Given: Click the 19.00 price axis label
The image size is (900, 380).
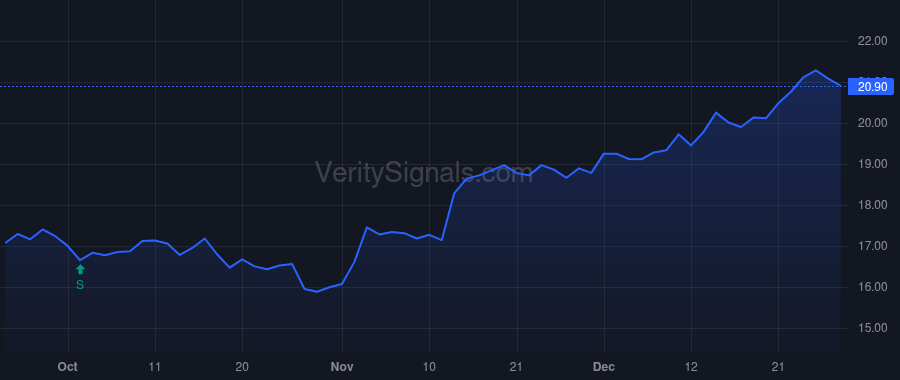Looking at the screenshot, I should pyautogui.click(x=872, y=164).
